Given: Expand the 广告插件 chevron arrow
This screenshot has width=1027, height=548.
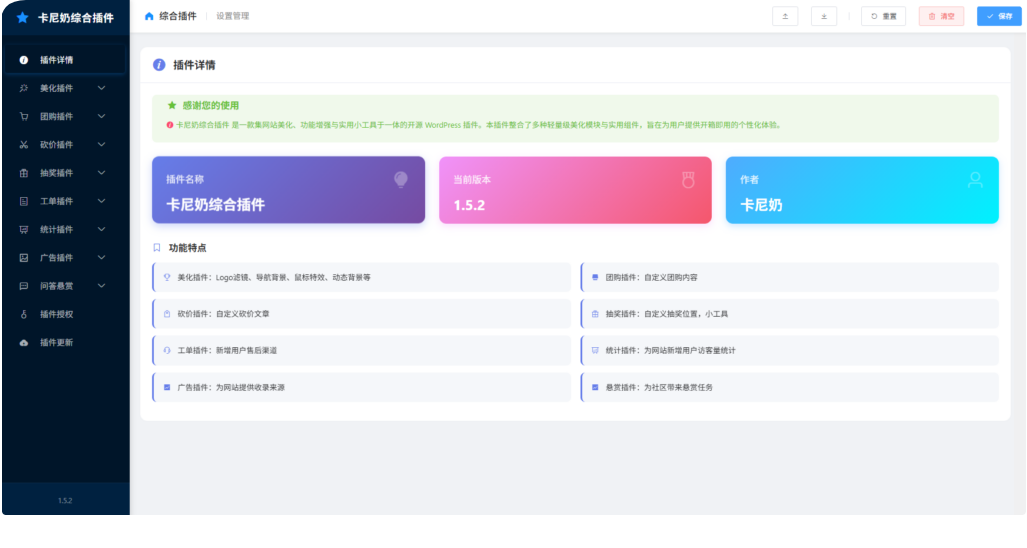Looking at the screenshot, I should pos(102,257).
